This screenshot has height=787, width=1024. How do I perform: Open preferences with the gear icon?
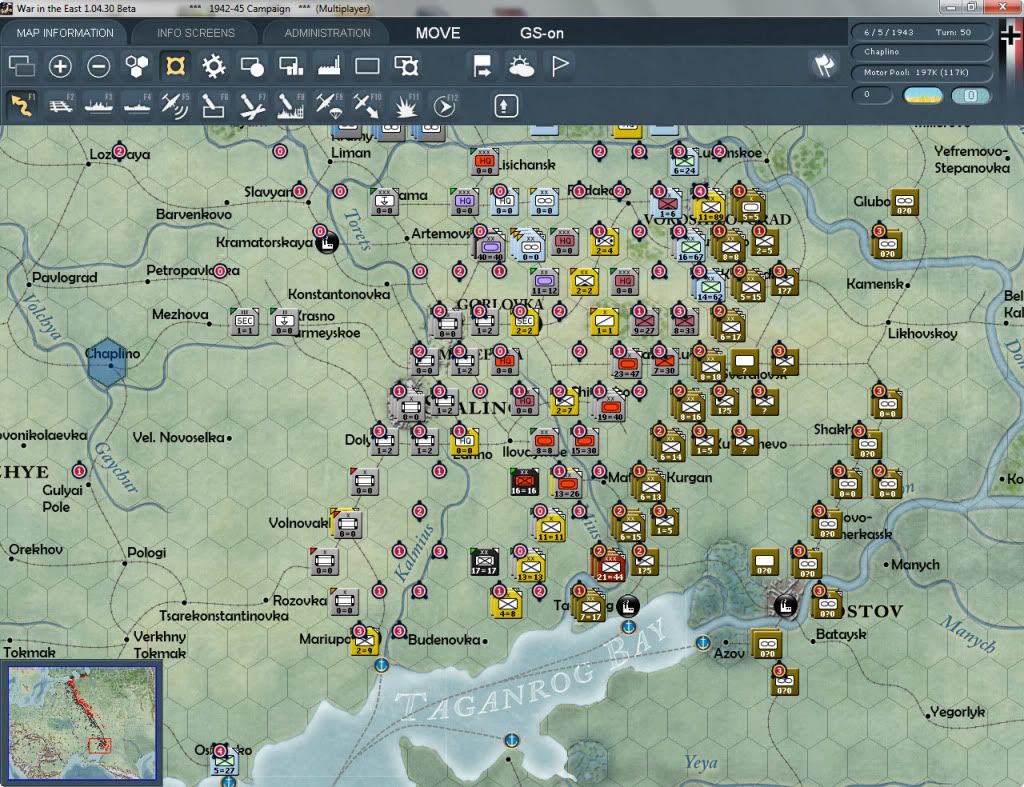pyautogui.click(x=214, y=66)
